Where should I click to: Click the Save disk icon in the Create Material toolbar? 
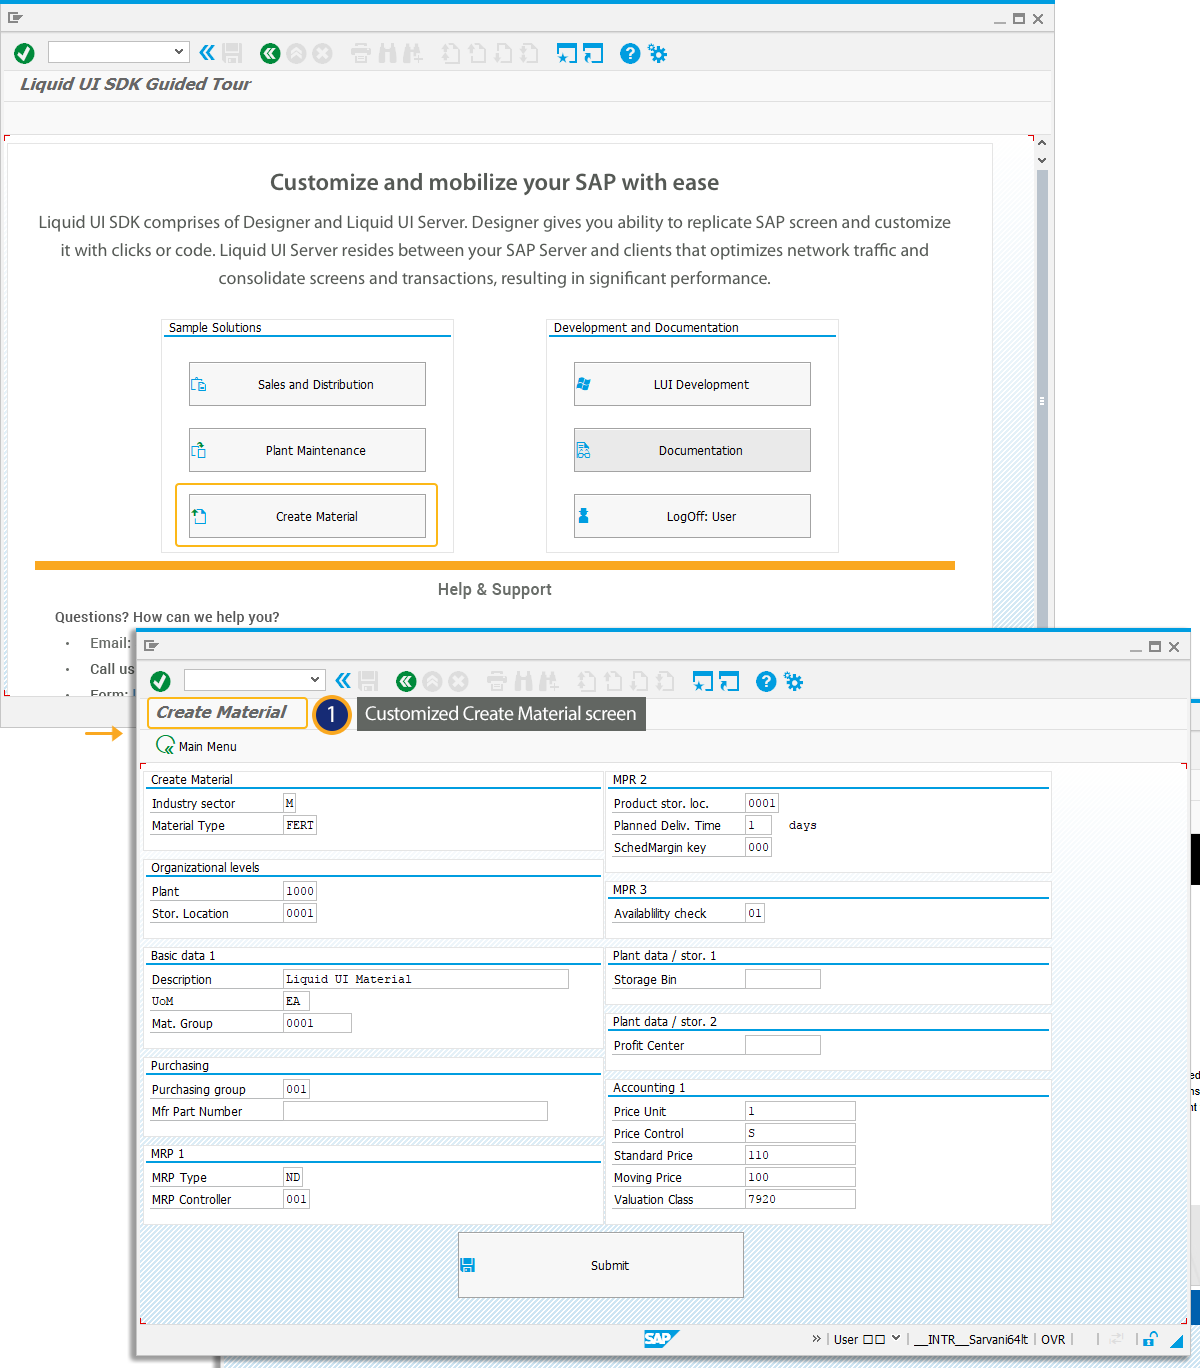point(368,681)
